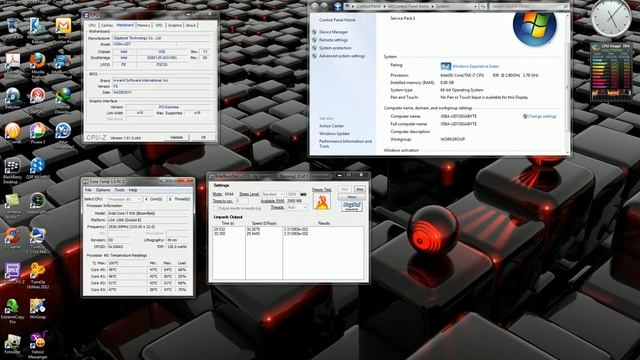The height and width of the screenshot is (360, 640).
Task: Open Device Manager from System window
Action: point(333,32)
